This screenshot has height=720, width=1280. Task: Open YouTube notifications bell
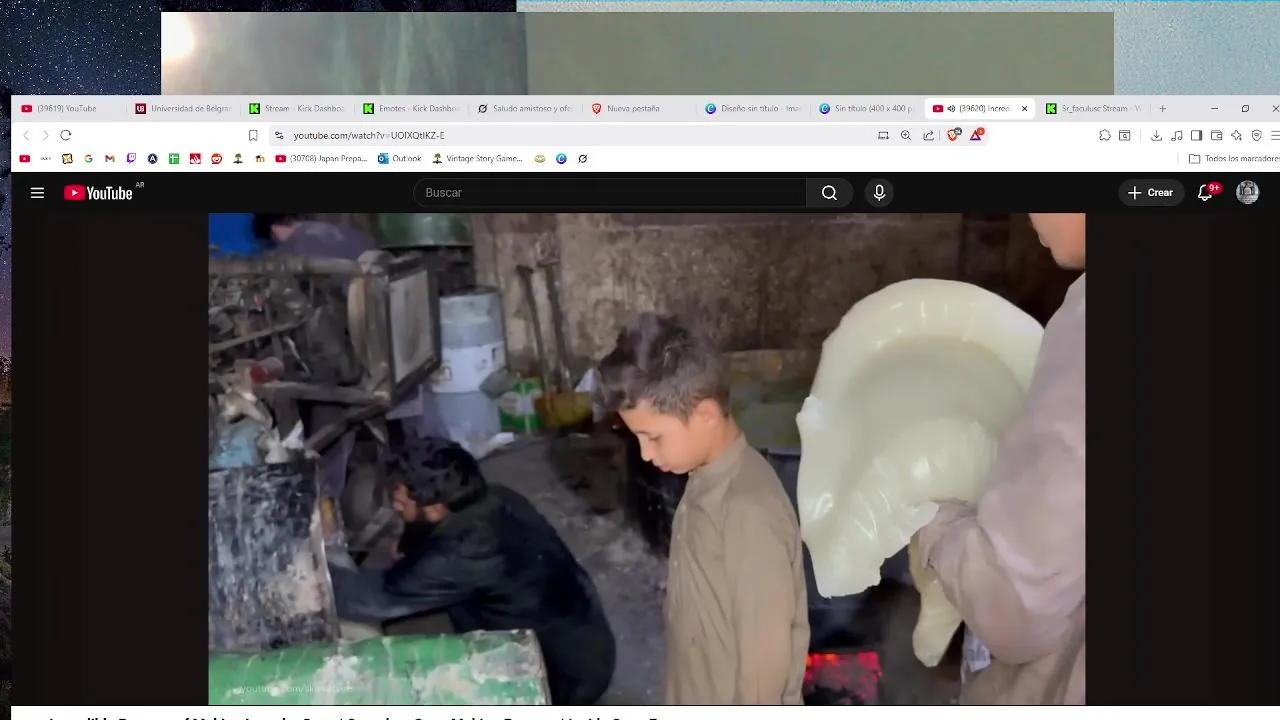1205,193
